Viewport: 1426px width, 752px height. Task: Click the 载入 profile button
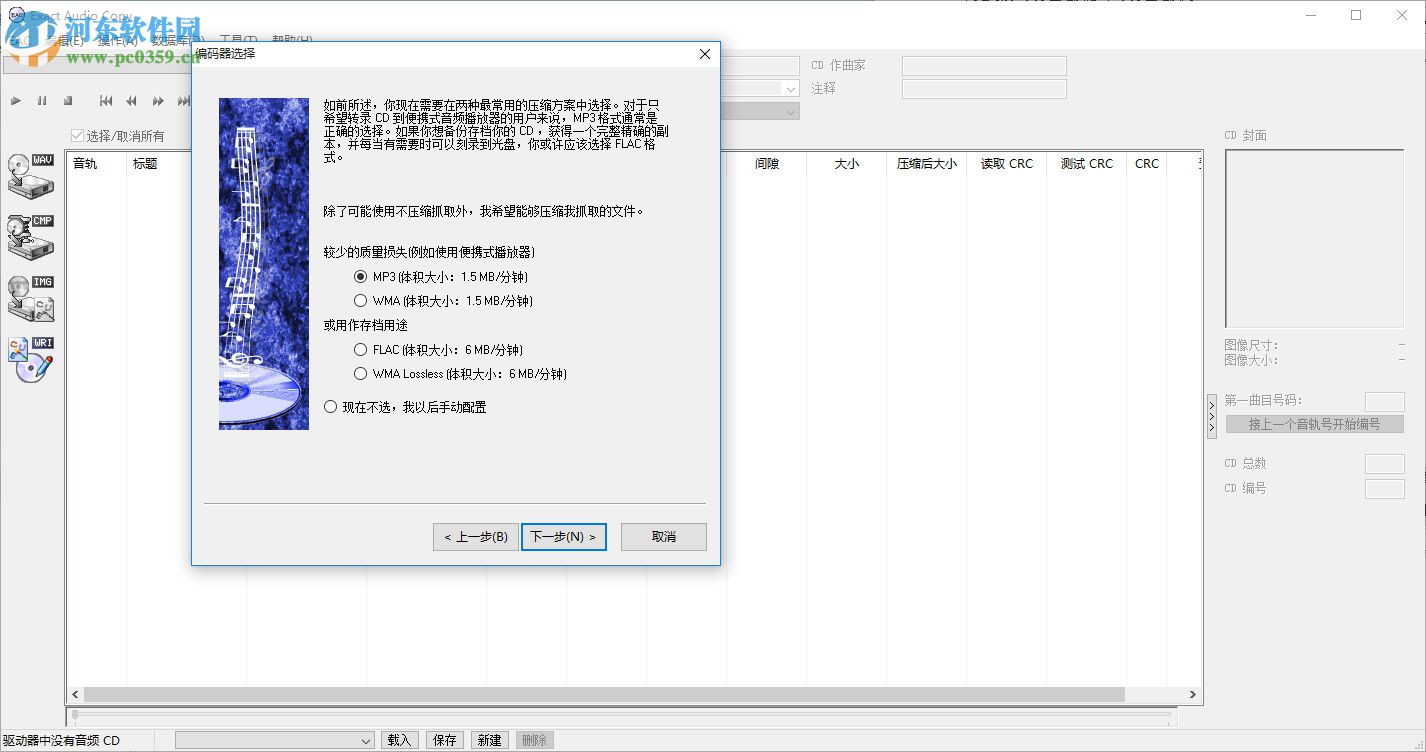click(399, 739)
